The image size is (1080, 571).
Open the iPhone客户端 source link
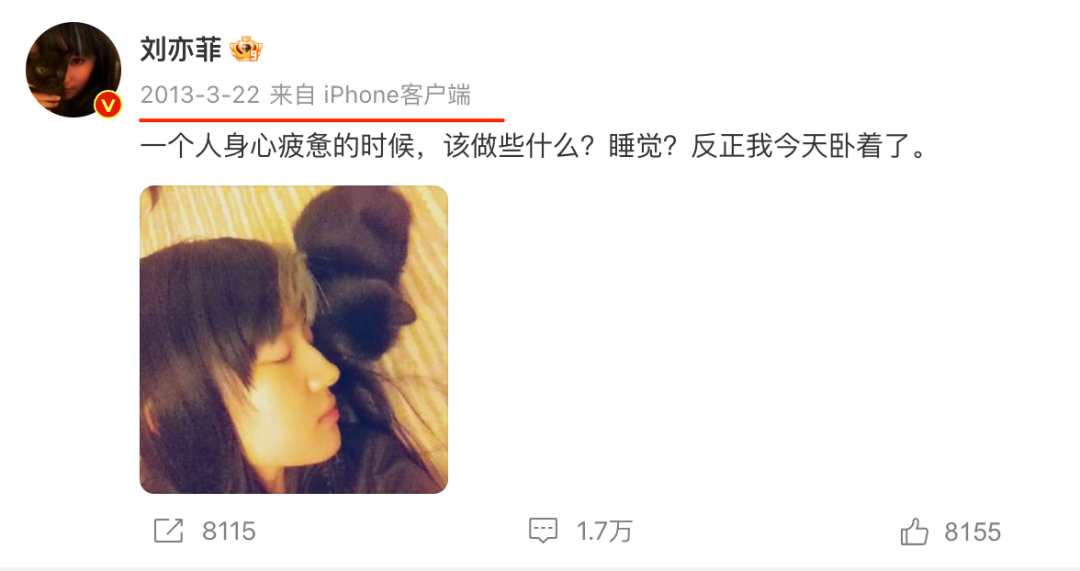coord(397,95)
